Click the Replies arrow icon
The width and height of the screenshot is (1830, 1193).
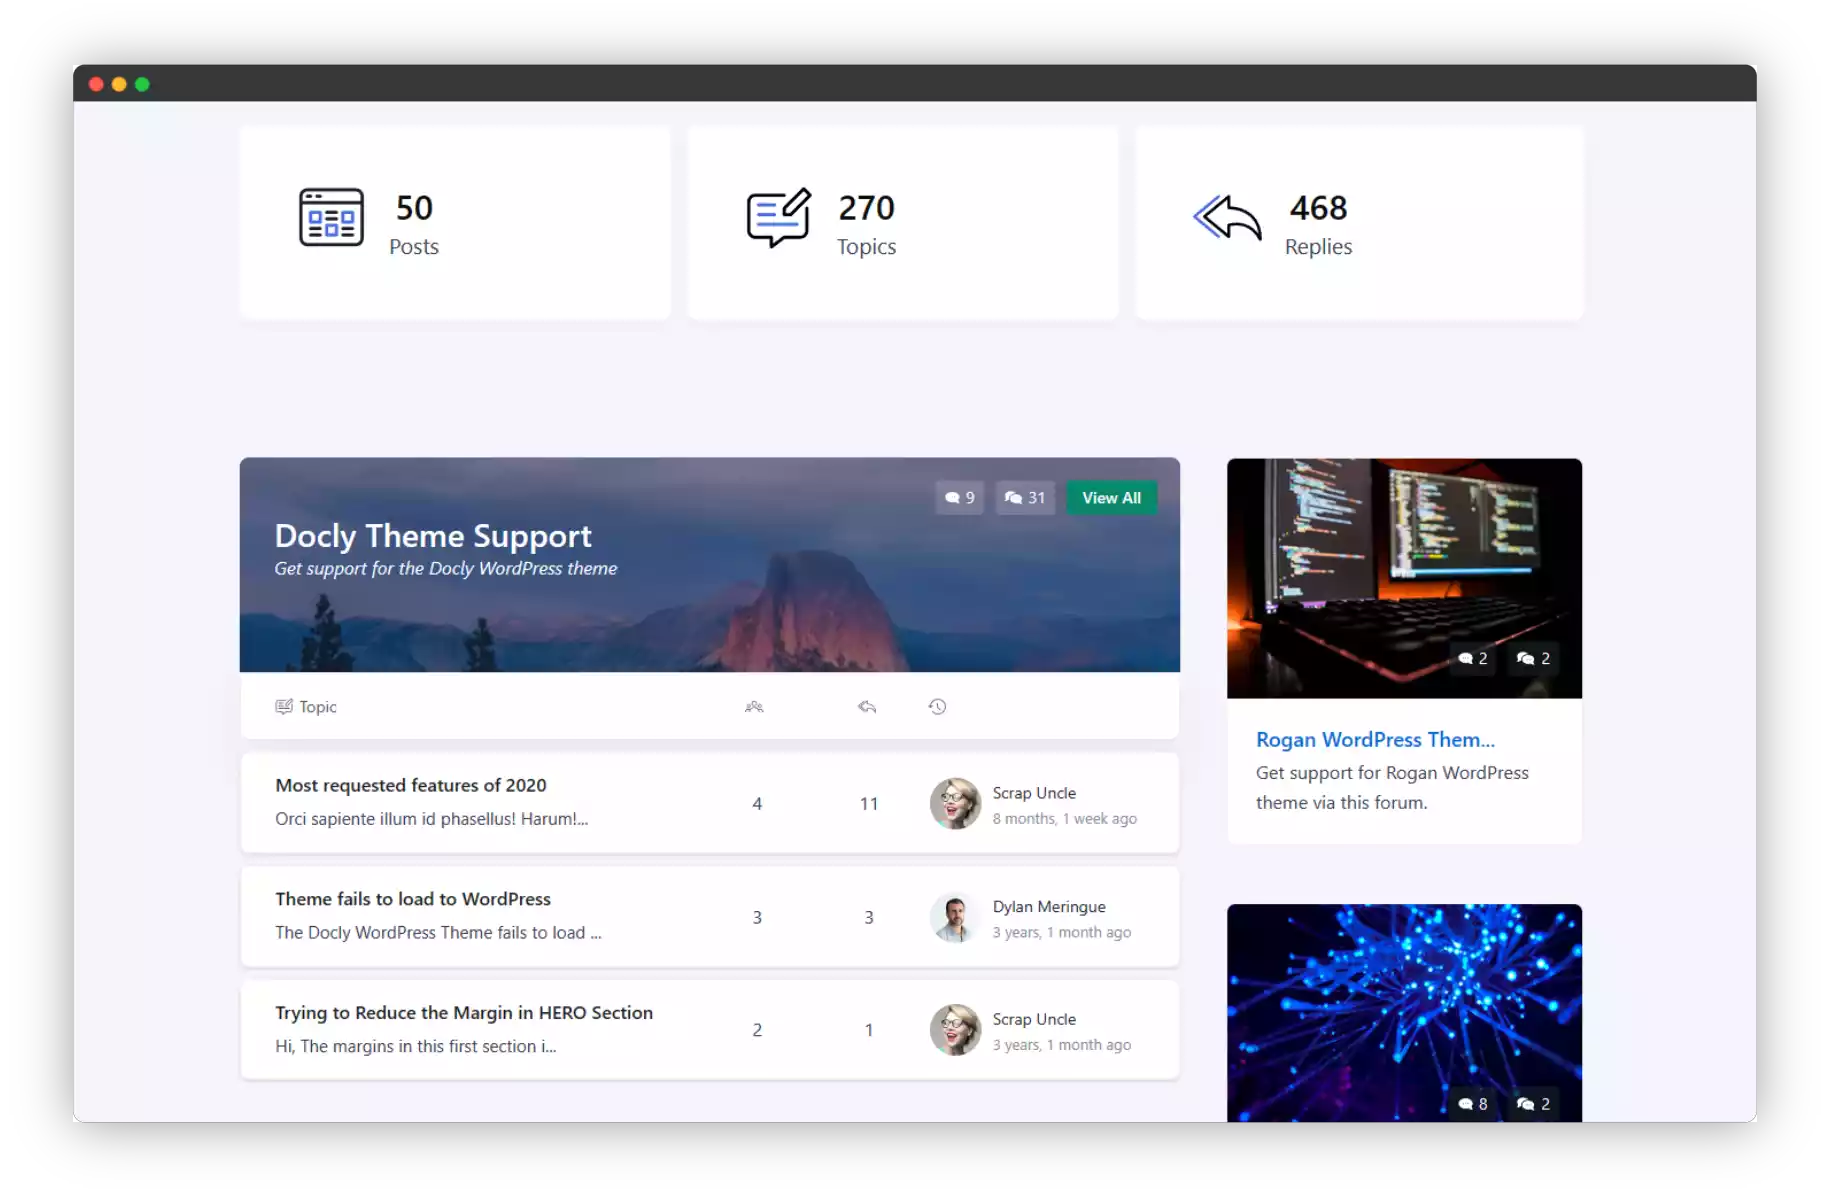1227,217
